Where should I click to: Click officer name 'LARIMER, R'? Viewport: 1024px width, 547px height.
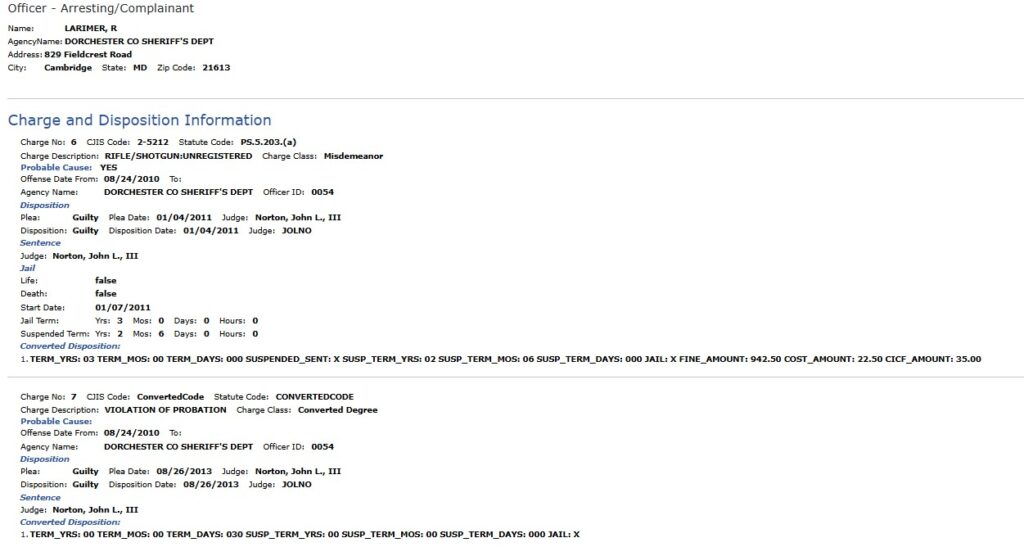92,29
